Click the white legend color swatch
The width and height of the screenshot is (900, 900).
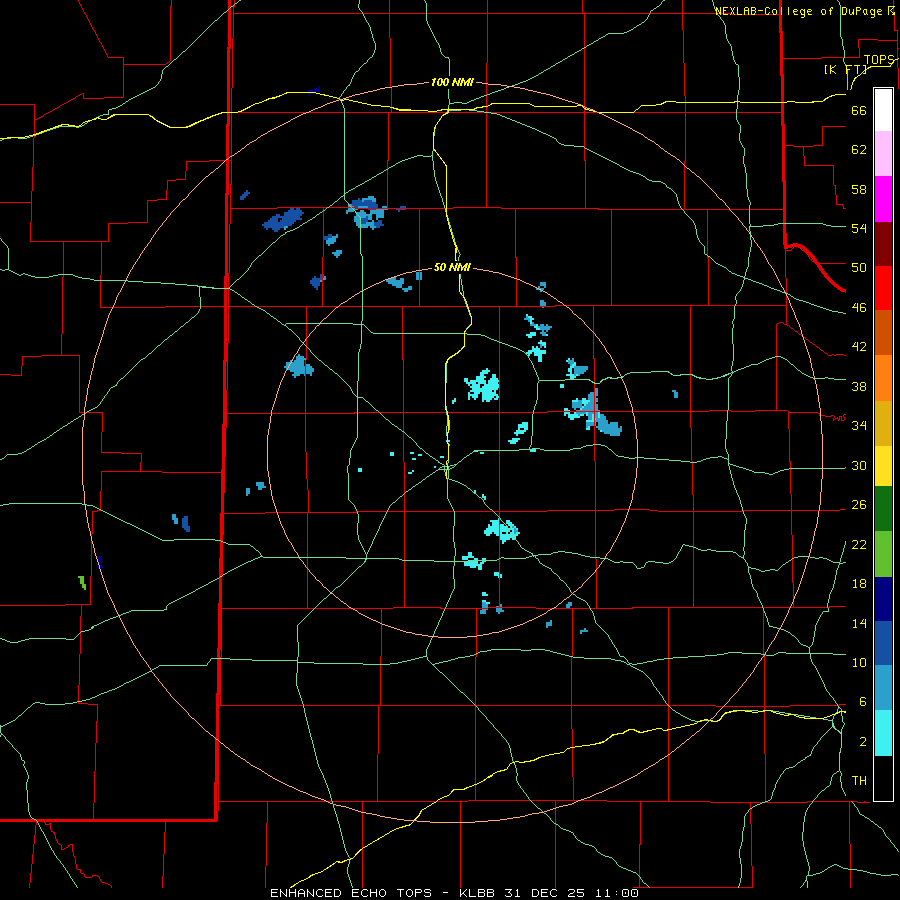point(883,110)
